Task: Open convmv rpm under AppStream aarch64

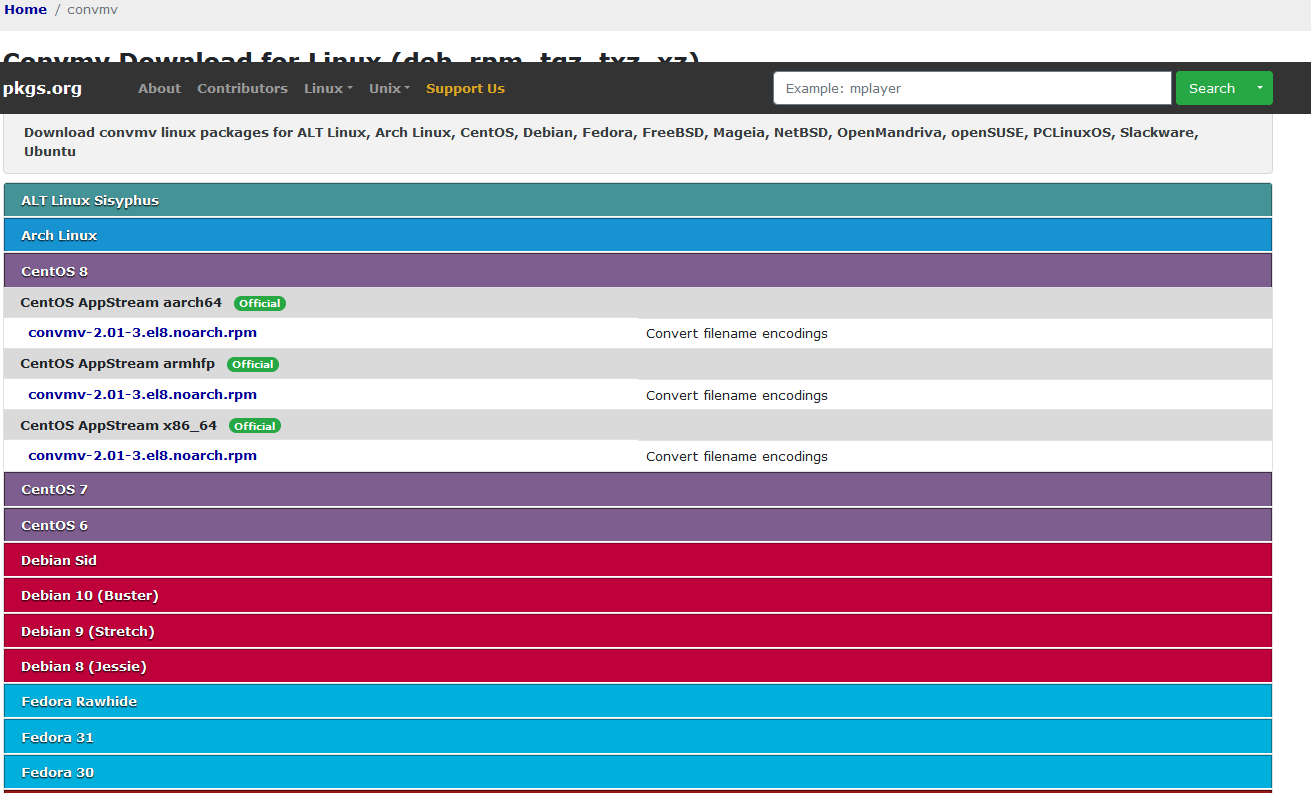Action: [143, 333]
